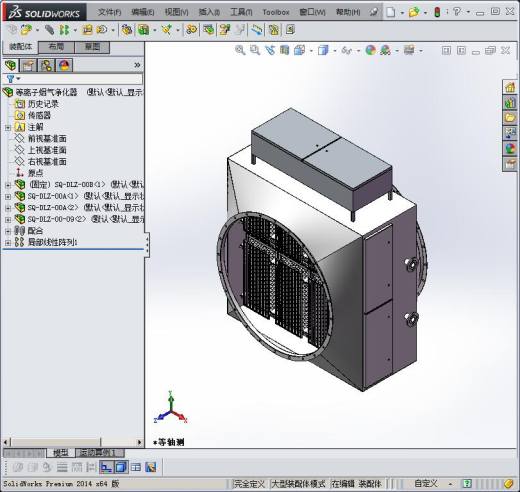The height and width of the screenshot is (492, 520).
Task: Switch to the 模型 Model tab
Action: pos(60,453)
